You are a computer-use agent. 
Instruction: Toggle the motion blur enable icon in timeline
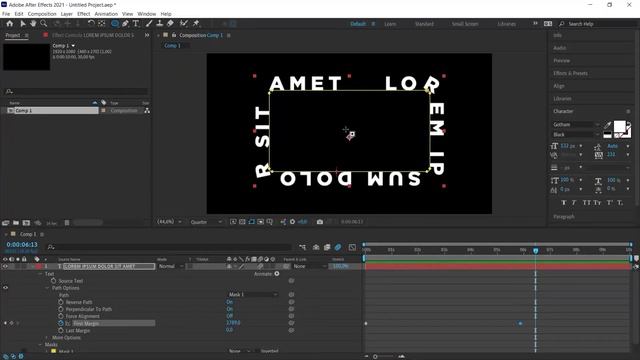(x=338, y=247)
